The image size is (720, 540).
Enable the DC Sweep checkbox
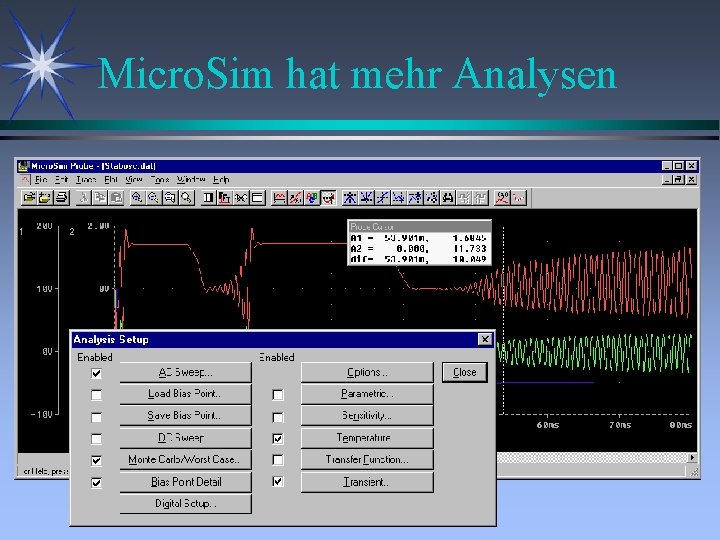click(96, 439)
